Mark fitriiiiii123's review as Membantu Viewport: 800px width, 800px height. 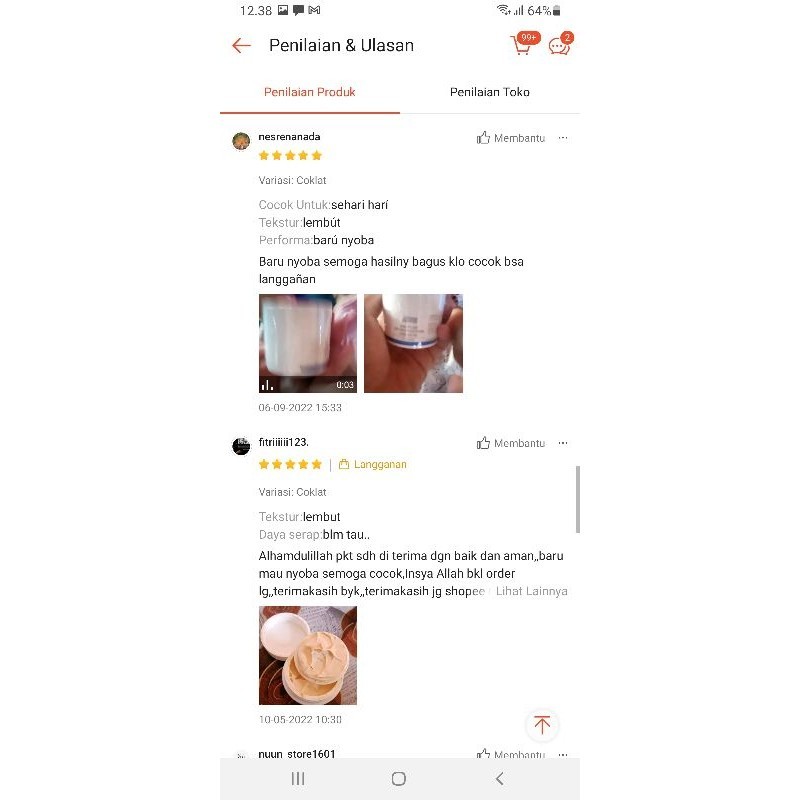click(511, 443)
